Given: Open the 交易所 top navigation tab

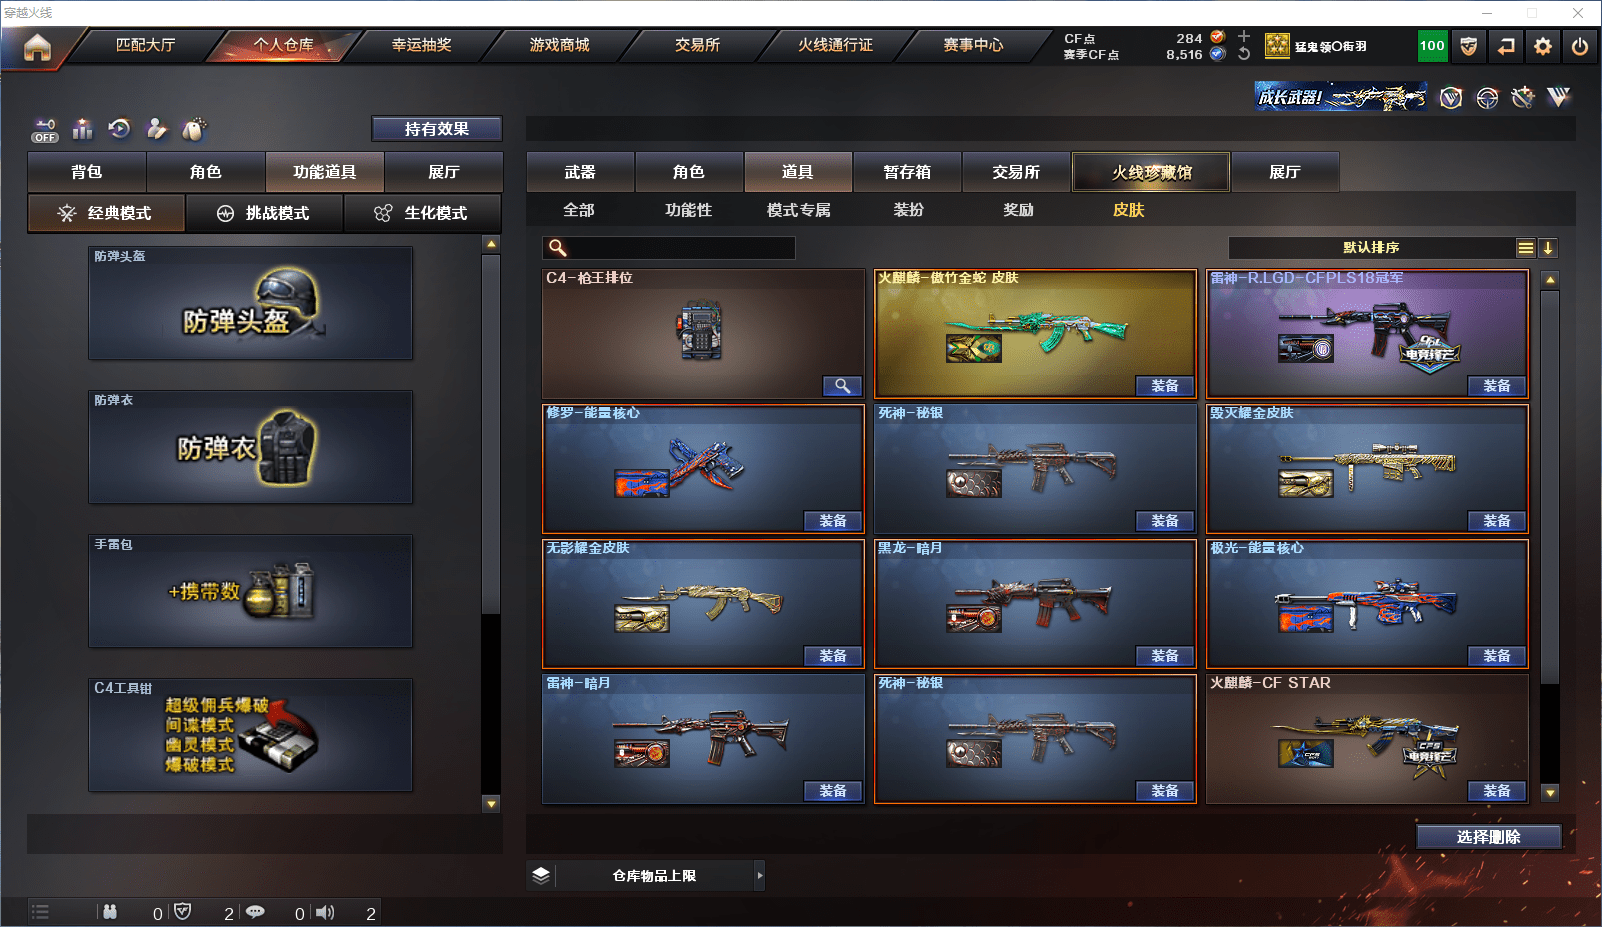Looking at the screenshot, I should pos(698,45).
